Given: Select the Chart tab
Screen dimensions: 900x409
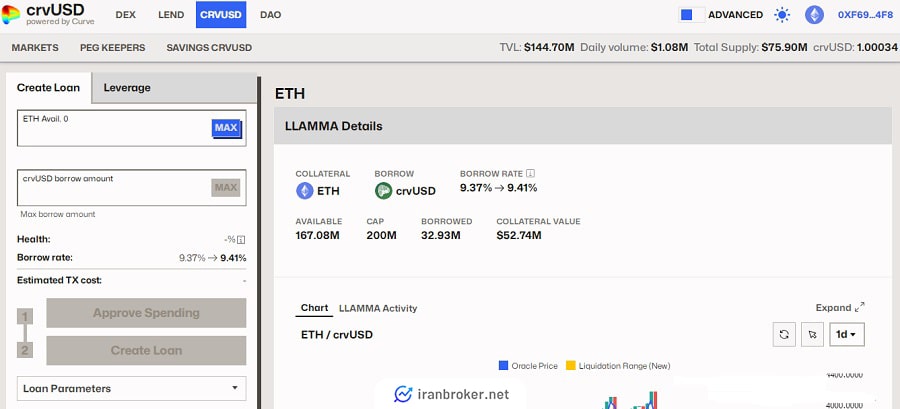Looking at the screenshot, I should click(315, 308).
